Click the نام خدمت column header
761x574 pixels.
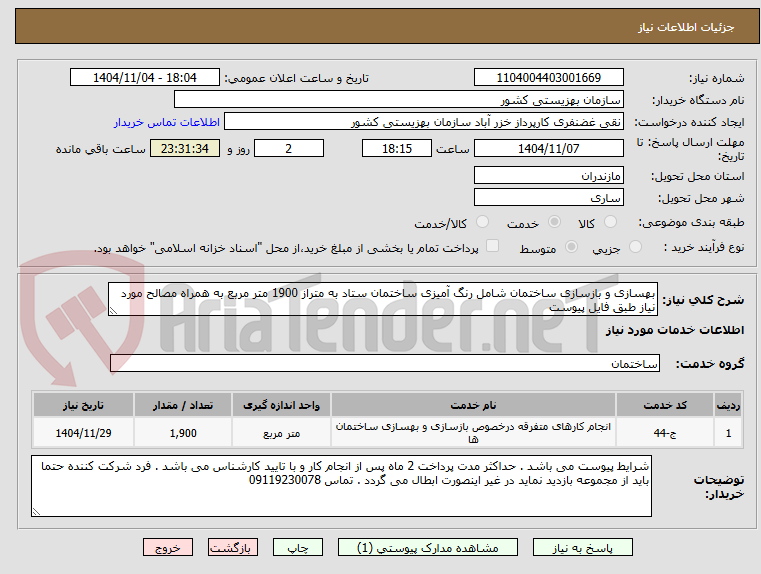pos(473,405)
